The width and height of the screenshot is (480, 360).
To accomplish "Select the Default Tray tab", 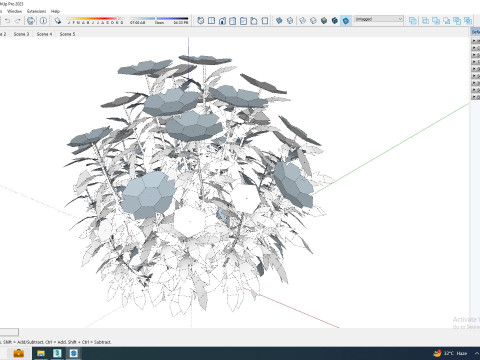I will (x=476, y=32).
